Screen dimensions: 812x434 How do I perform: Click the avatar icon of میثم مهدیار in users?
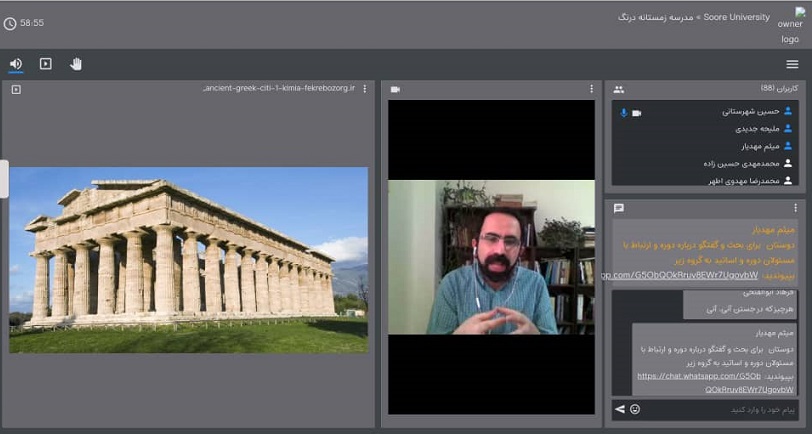pyautogui.click(x=788, y=146)
